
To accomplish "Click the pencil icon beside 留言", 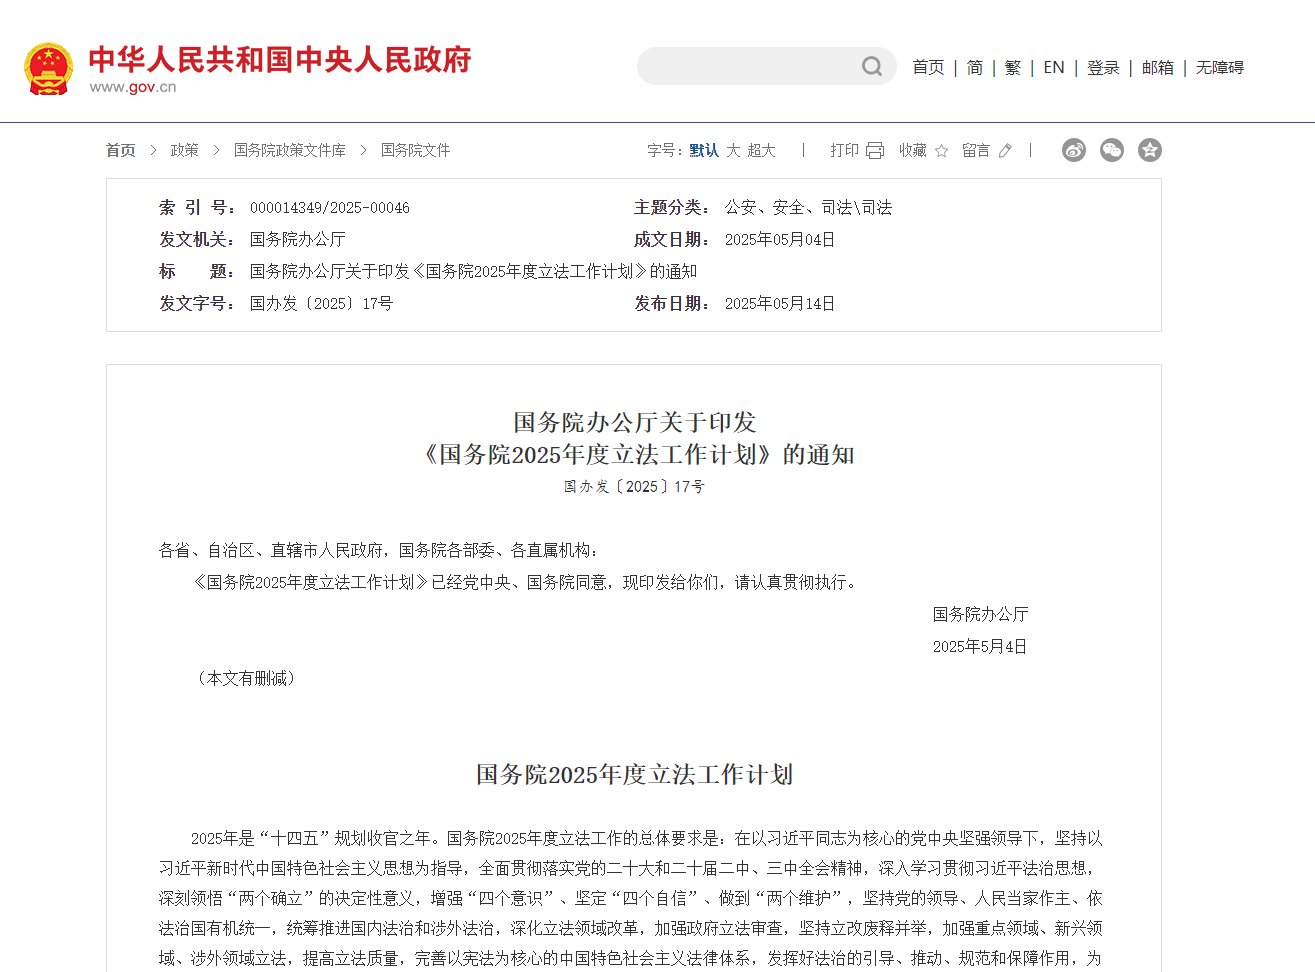I will pyautogui.click(x=1004, y=150).
